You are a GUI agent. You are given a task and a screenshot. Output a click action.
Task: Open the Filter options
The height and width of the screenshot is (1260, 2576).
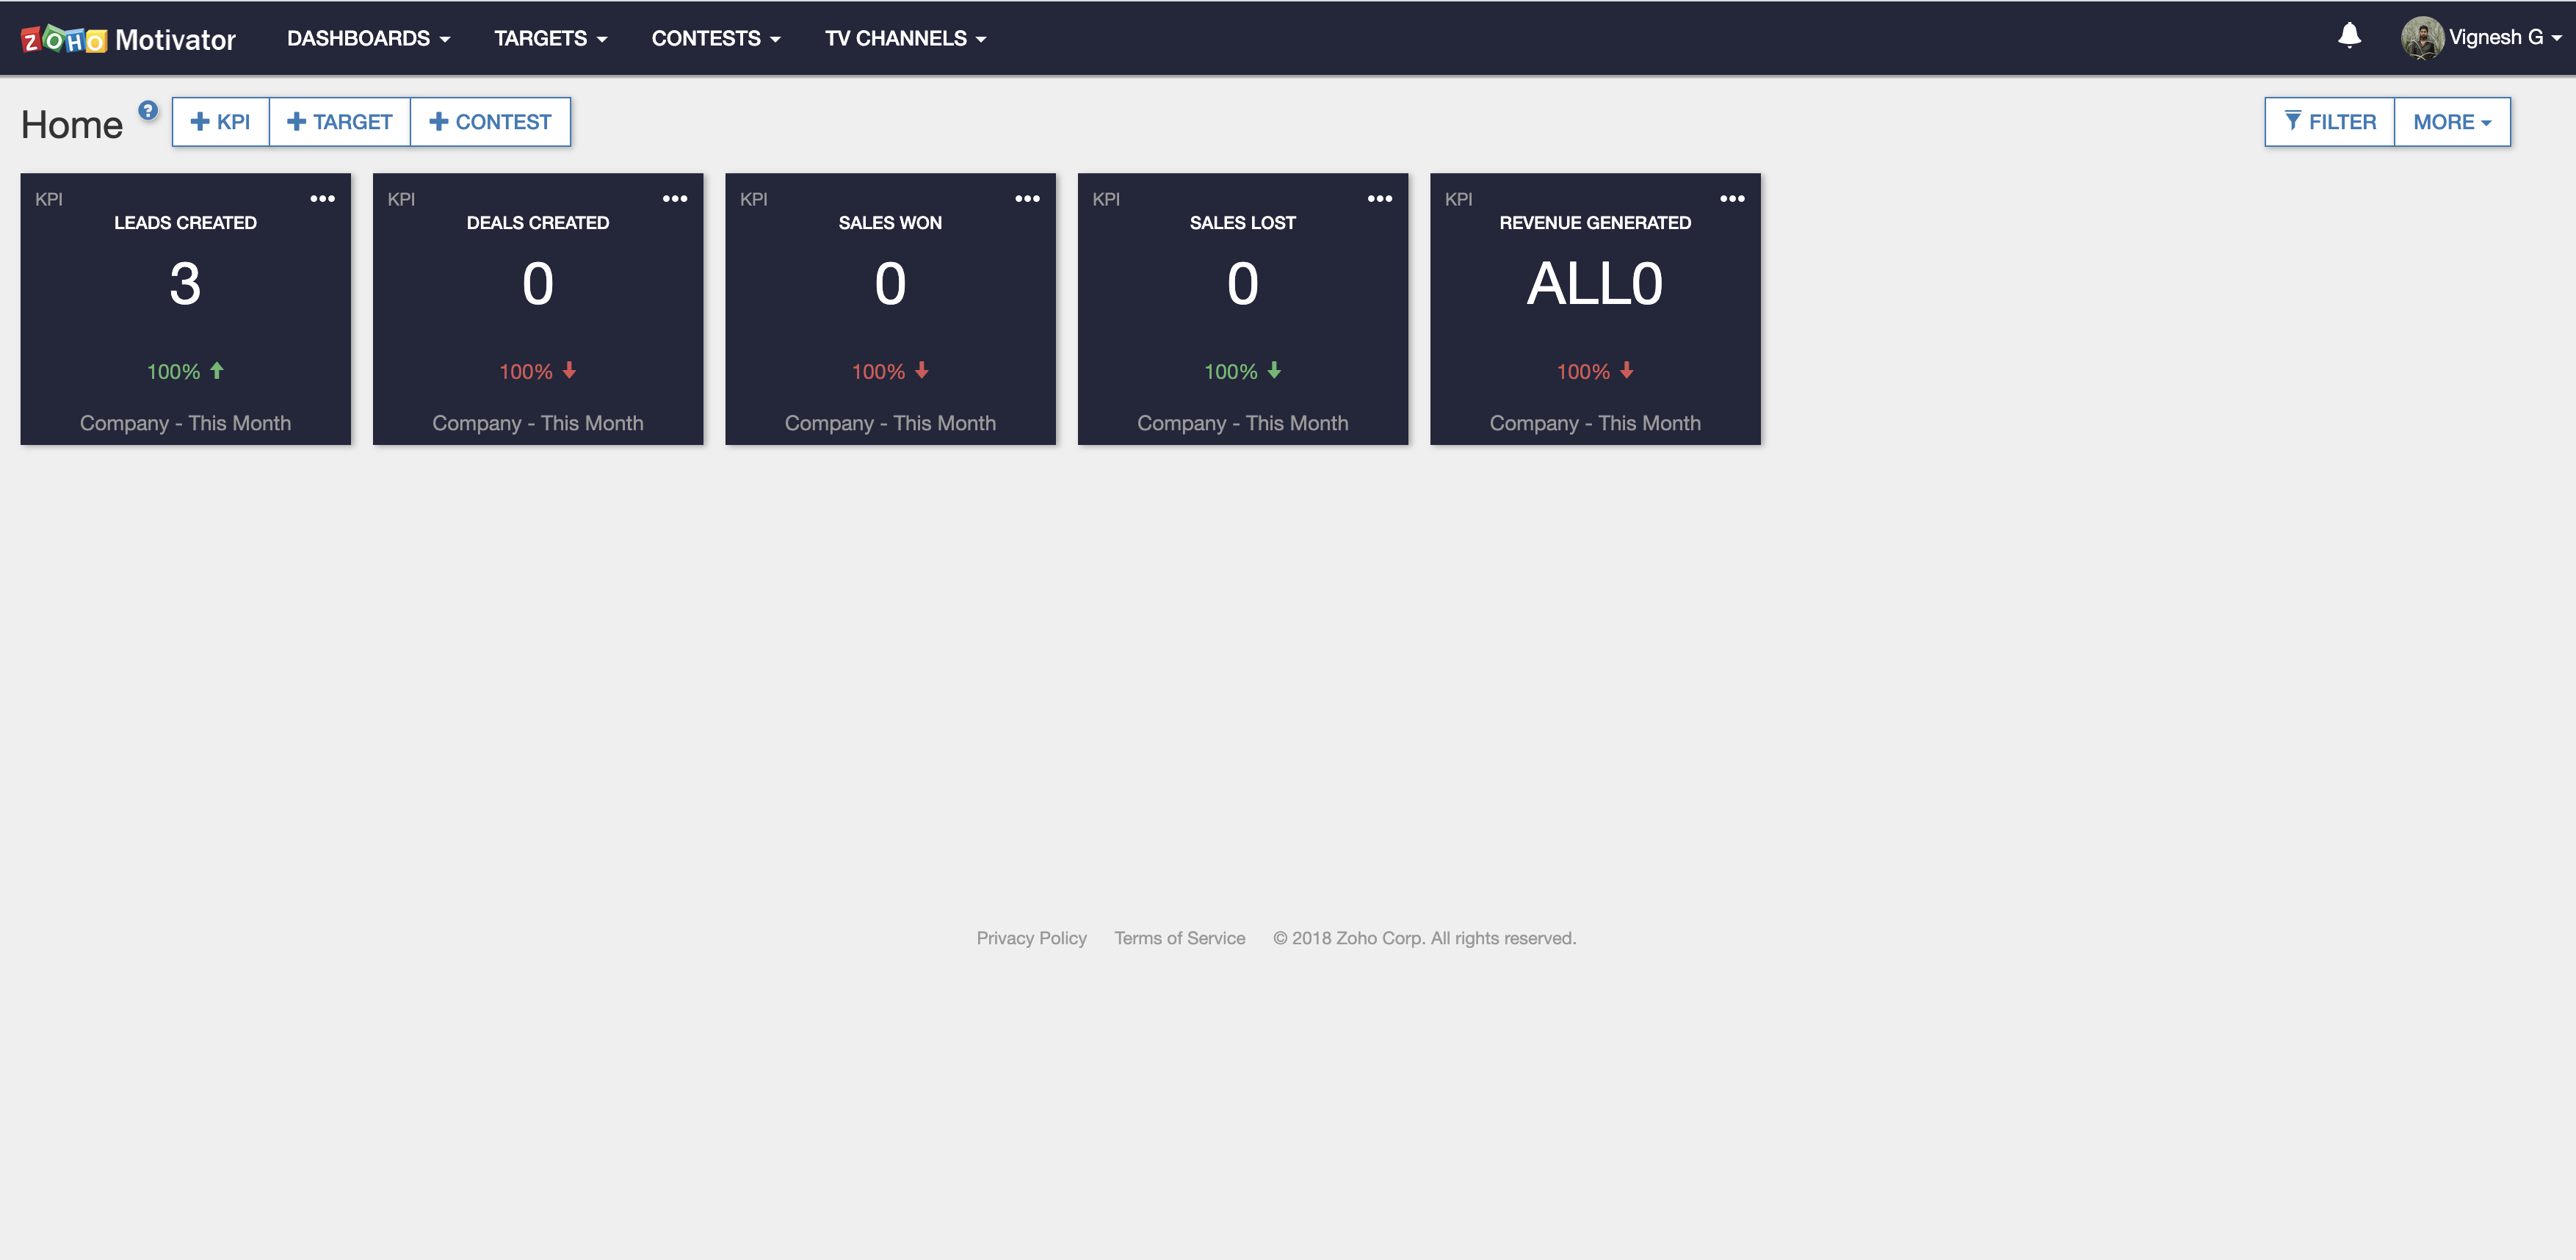[x=2330, y=122]
